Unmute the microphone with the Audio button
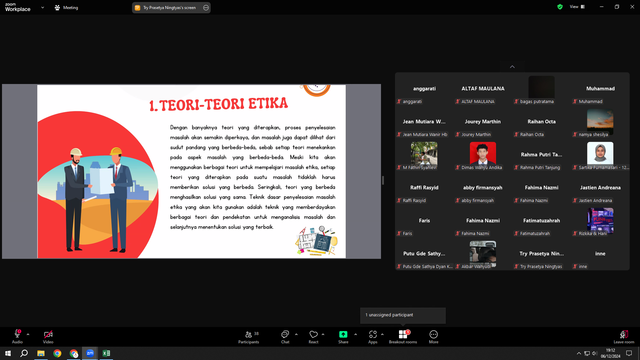The height and width of the screenshot is (360, 640). [x=17, y=337]
